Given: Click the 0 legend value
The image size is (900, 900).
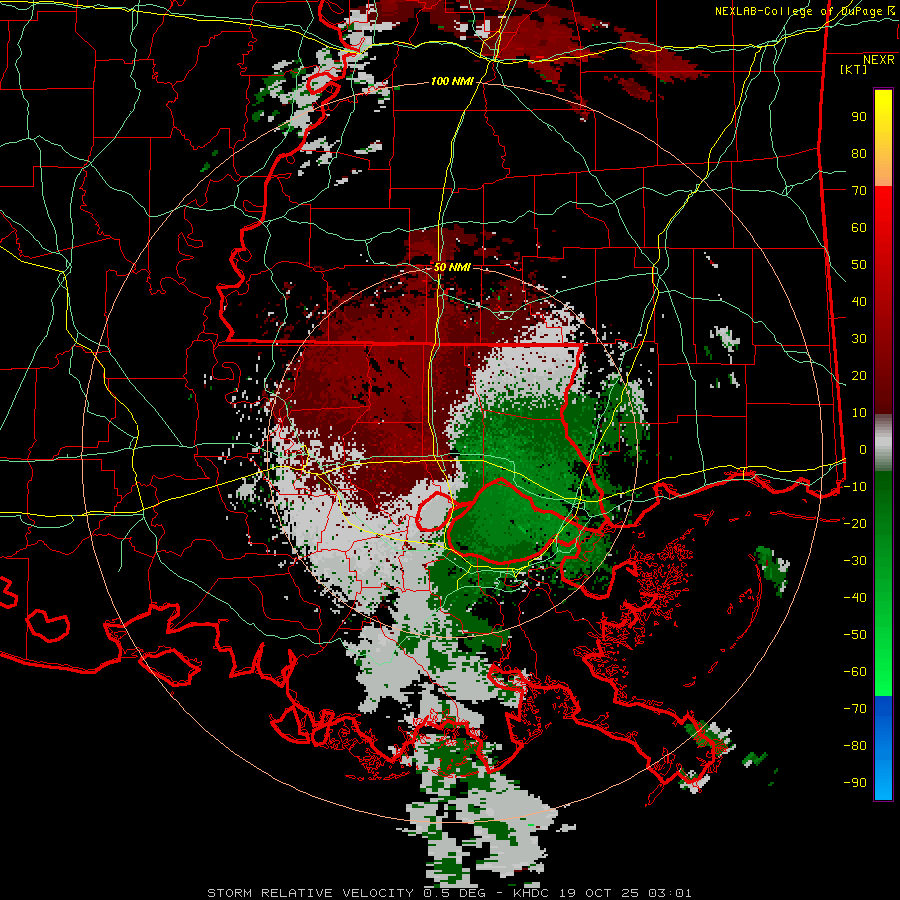Looking at the screenshot, I should click(x=863, y=449).
